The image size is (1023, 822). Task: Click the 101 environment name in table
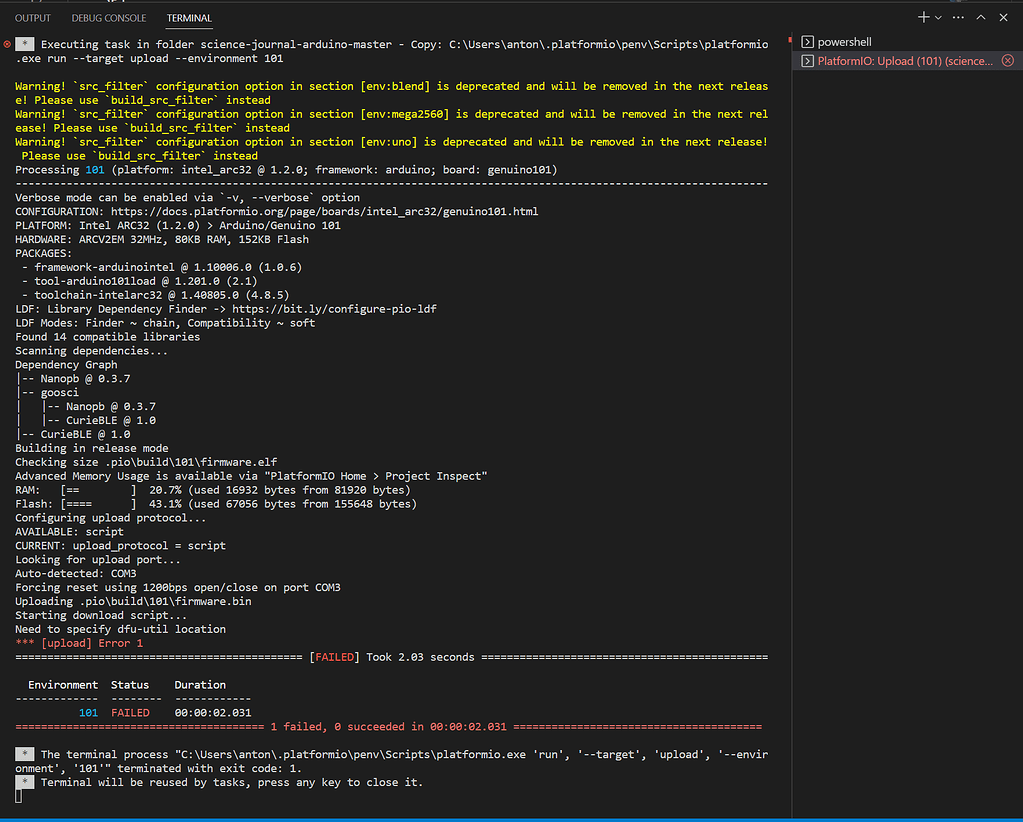click(x=88, y=712)
